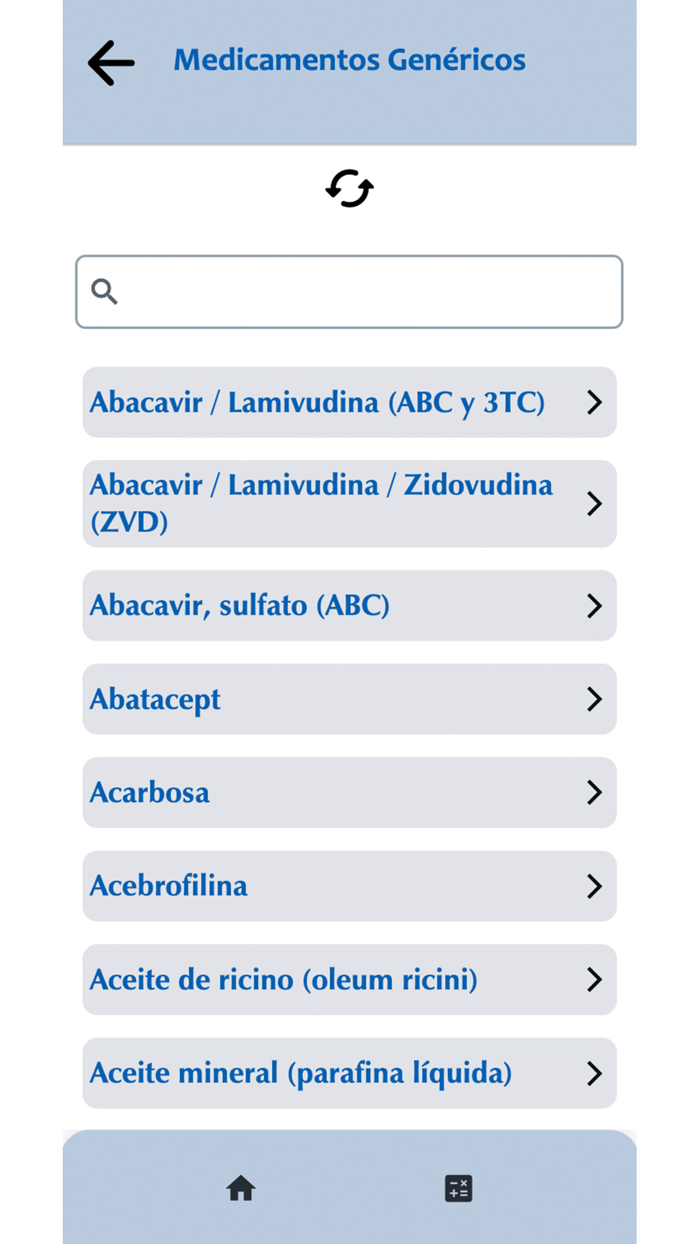Open Abacavir, sulfato (ABC) details

pyautogui.click(x=349, y=605)
